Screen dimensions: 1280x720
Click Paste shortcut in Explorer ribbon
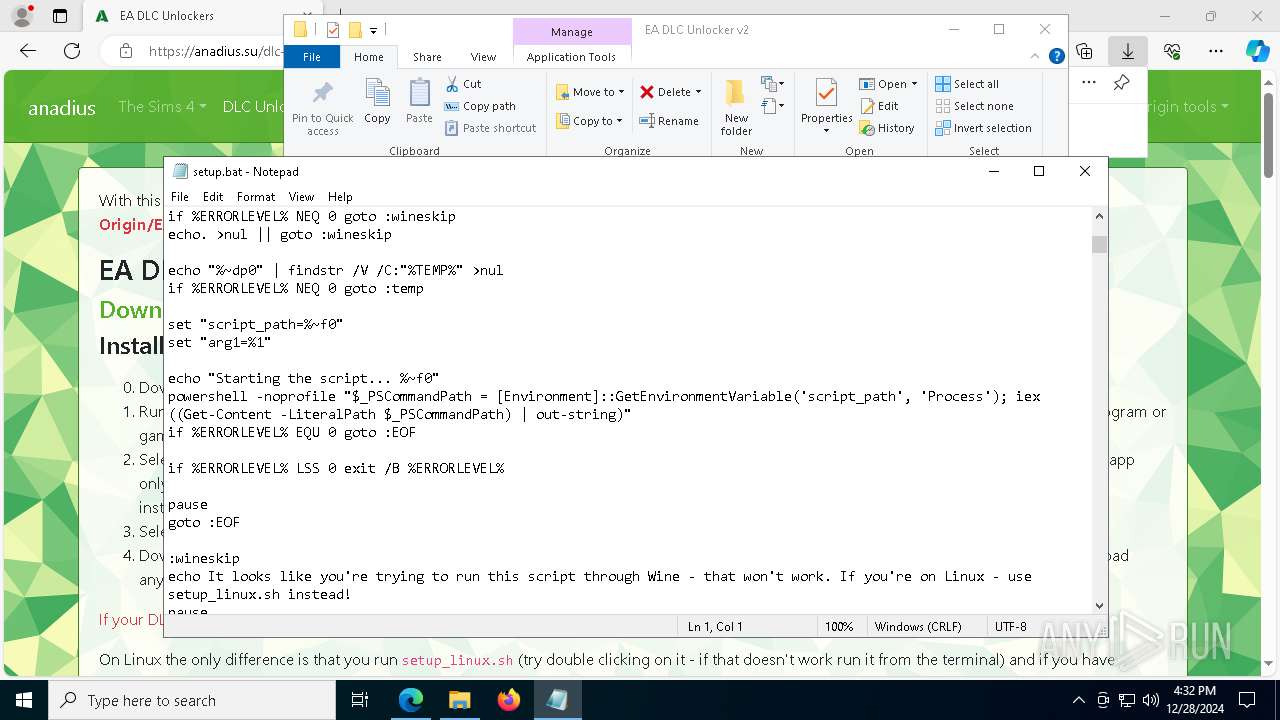pyautogui.click(x=490, y=128)
